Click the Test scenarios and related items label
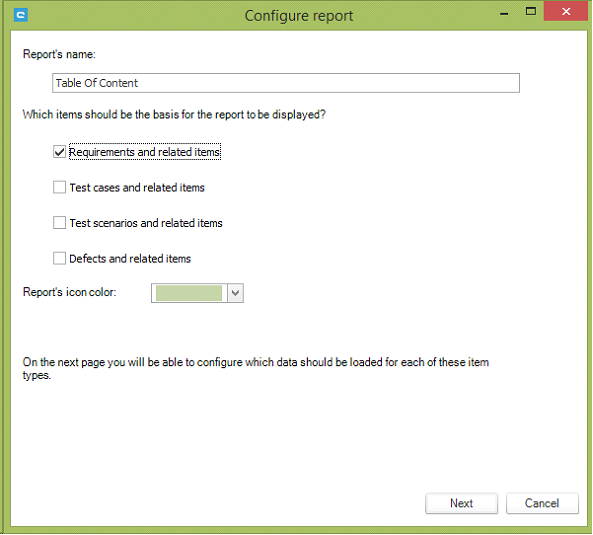 tap(146, 223)
